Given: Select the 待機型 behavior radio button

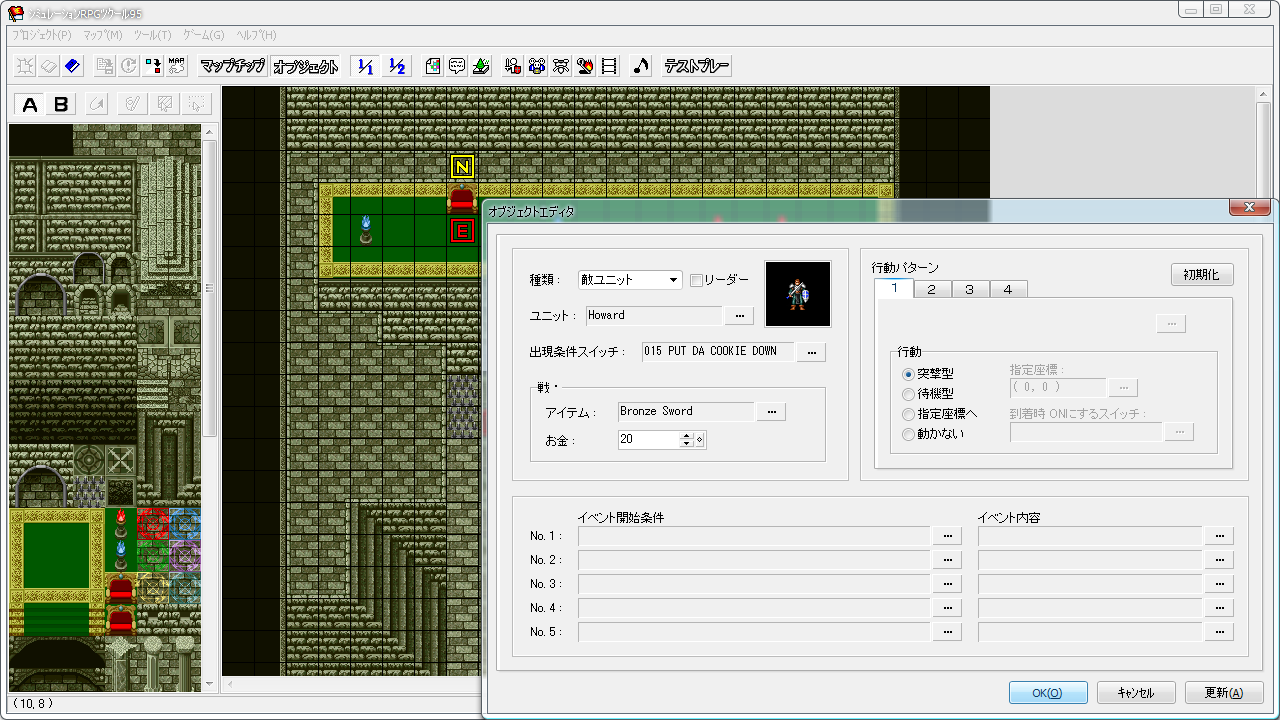Looking at the screenshot, I should [908, 394].
